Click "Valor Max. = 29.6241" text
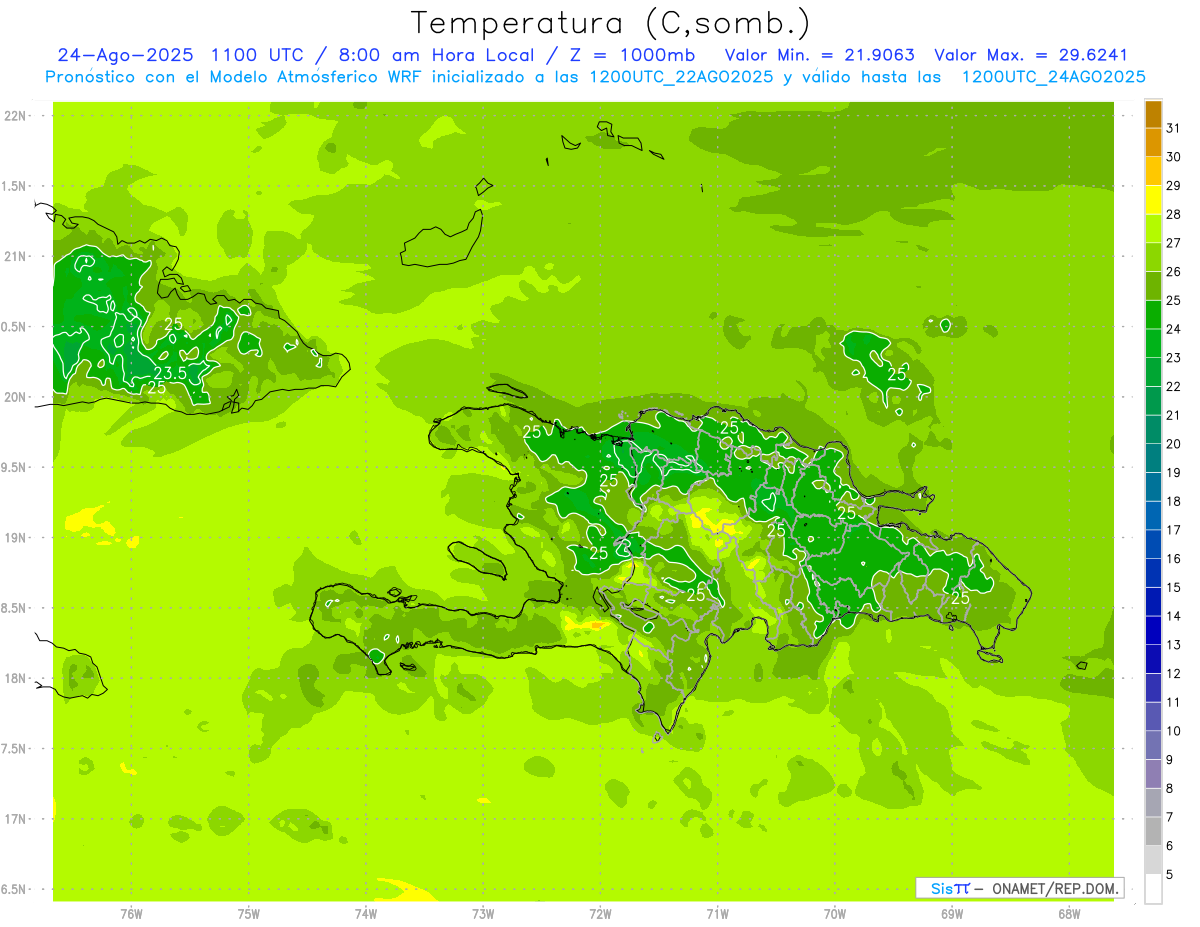 [1030, 55]
